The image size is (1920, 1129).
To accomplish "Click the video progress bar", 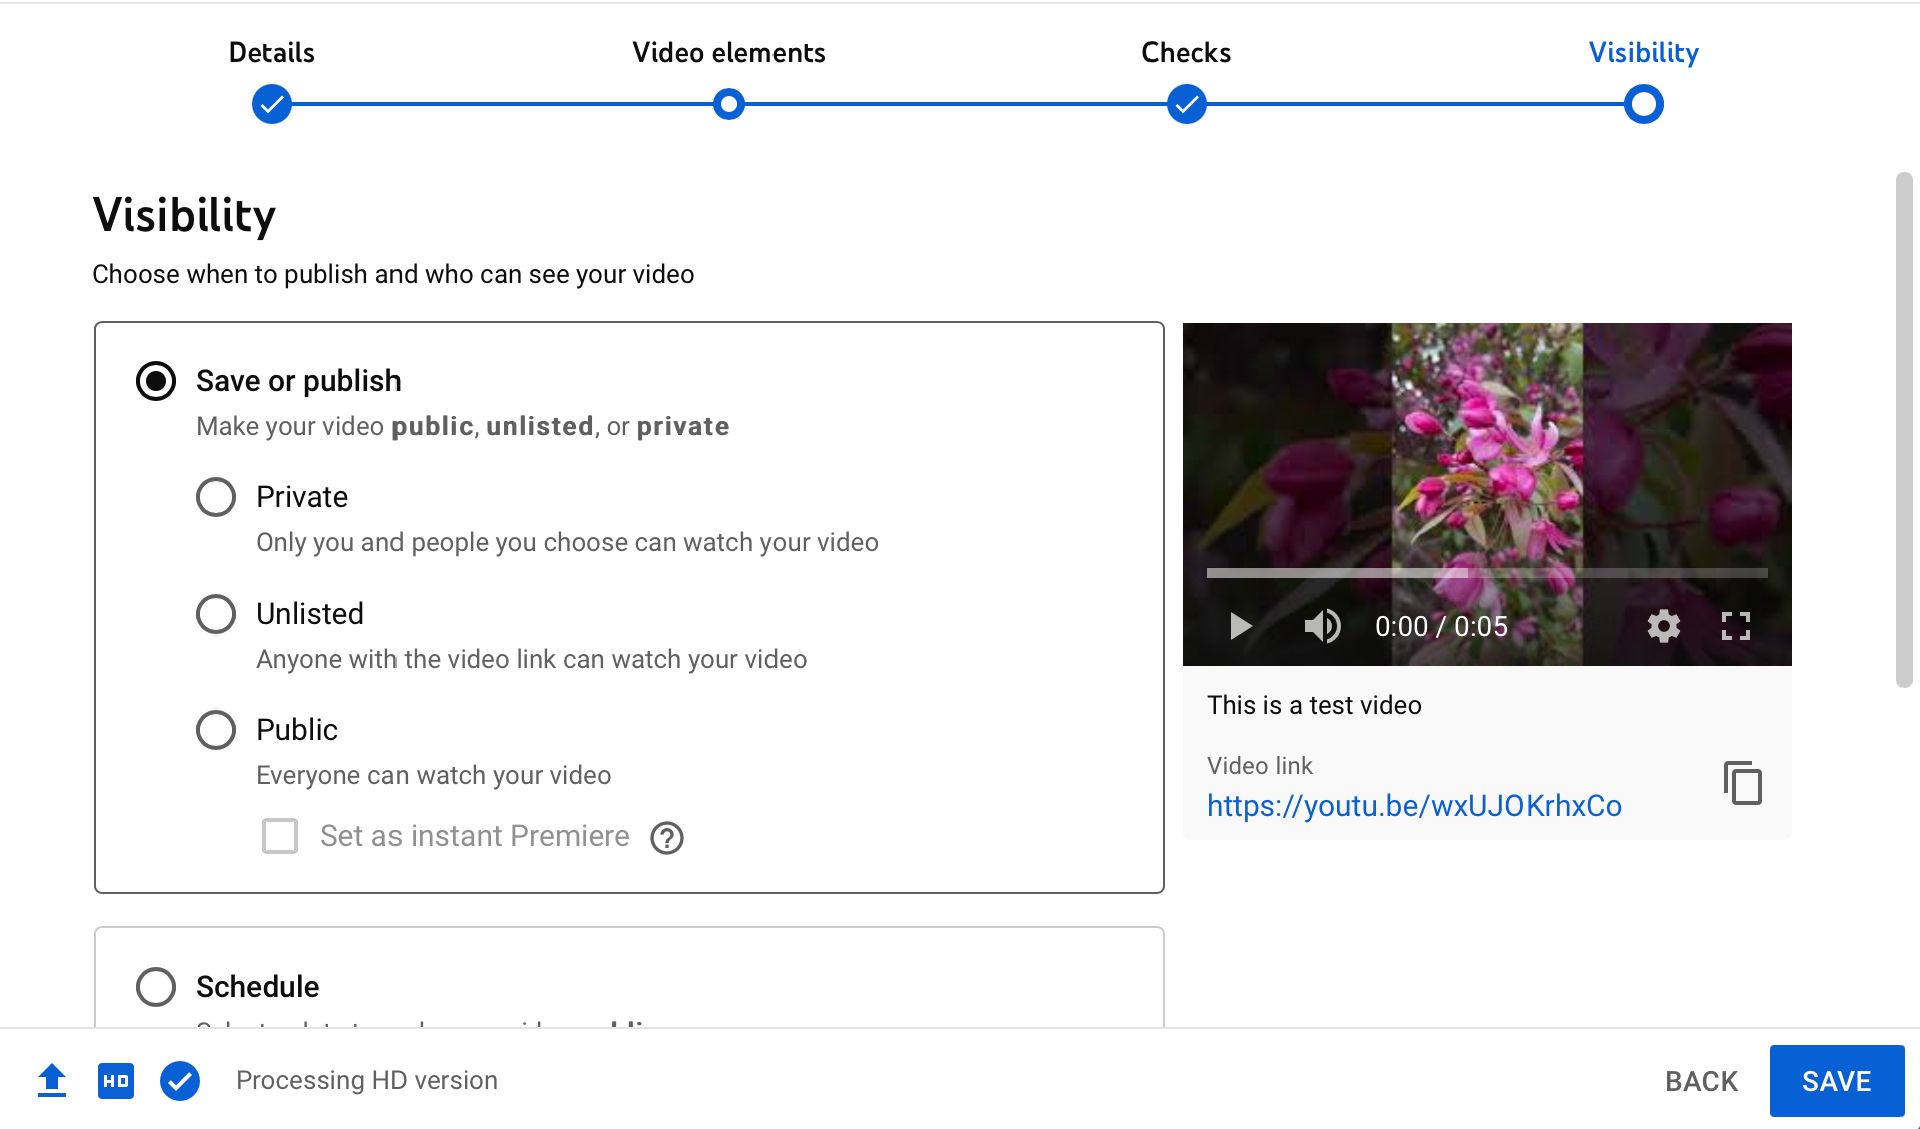I will coord(1486,573).
